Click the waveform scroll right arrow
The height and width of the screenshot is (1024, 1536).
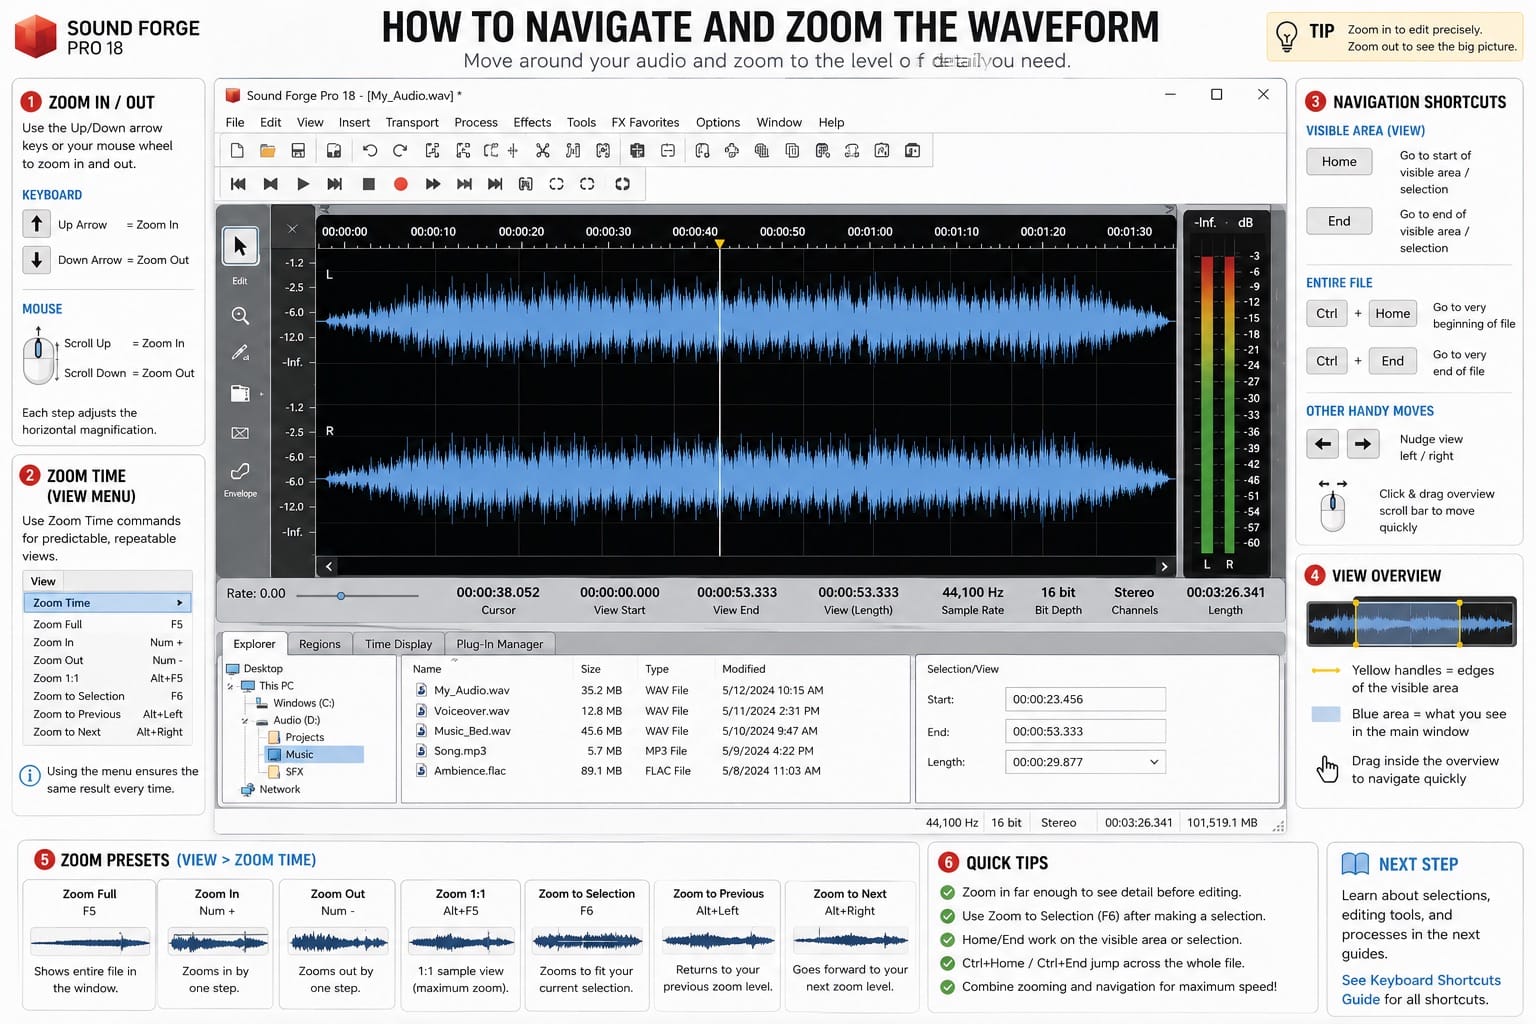[x=1164, y=566]
